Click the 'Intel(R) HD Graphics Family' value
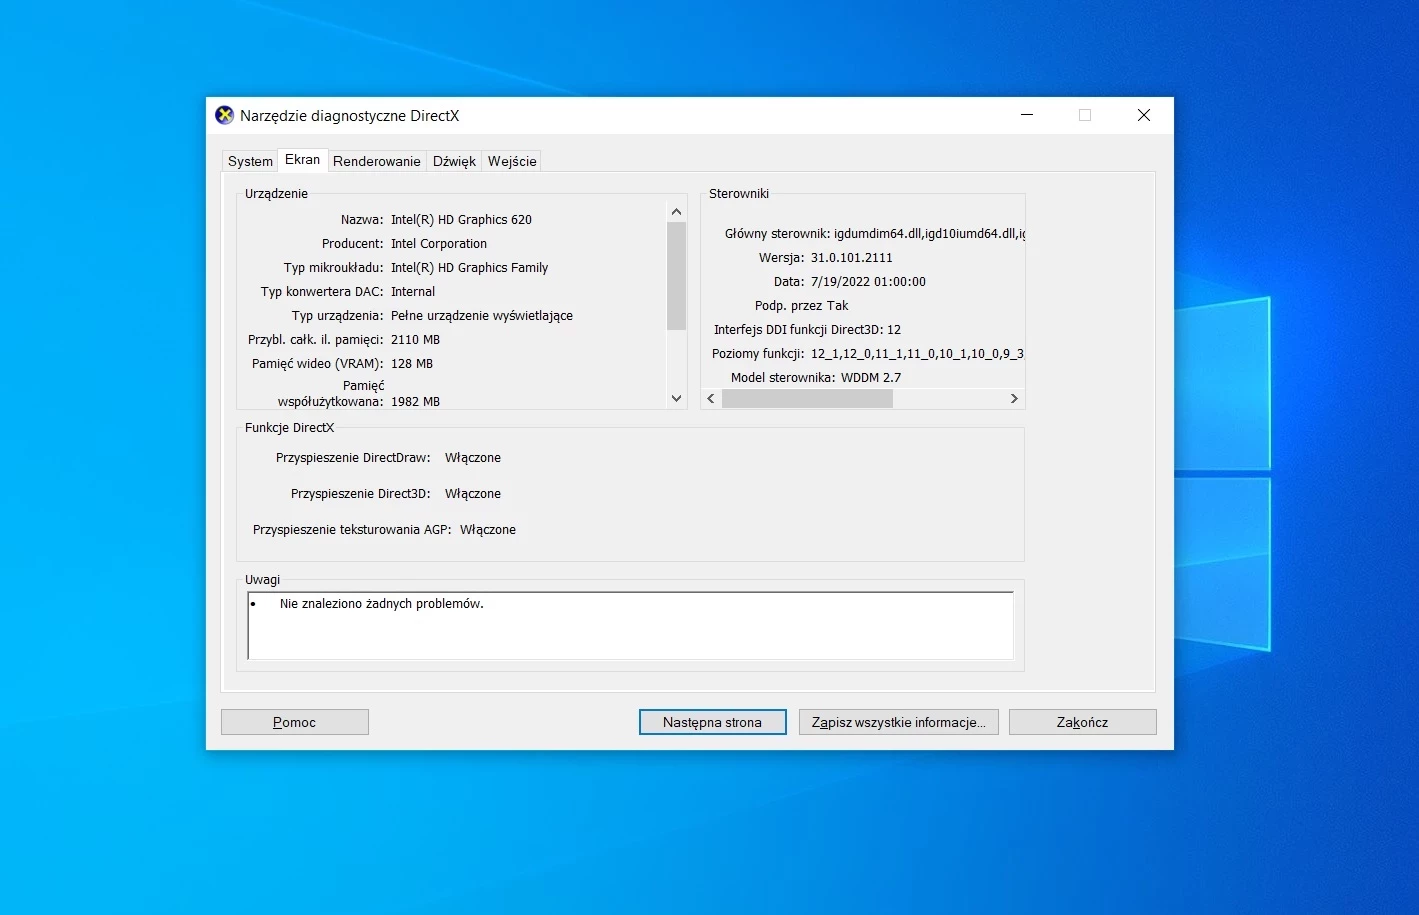Image resolution: width=1419 pixels, height=915 pixels. pyautogui.click(x=469, y=267)
